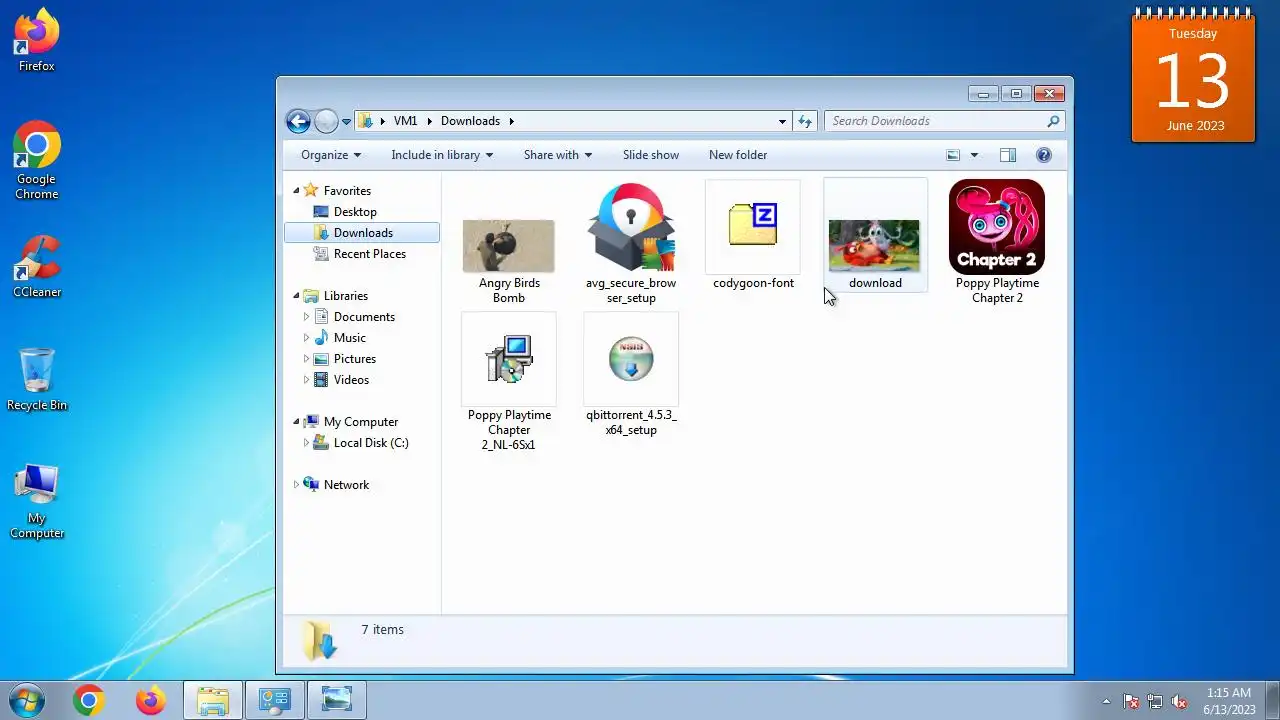The width and height of the screenshot is (1280, 720).
Task: Click the Windows Explorer taskbar button
Action: click(213, 700)
